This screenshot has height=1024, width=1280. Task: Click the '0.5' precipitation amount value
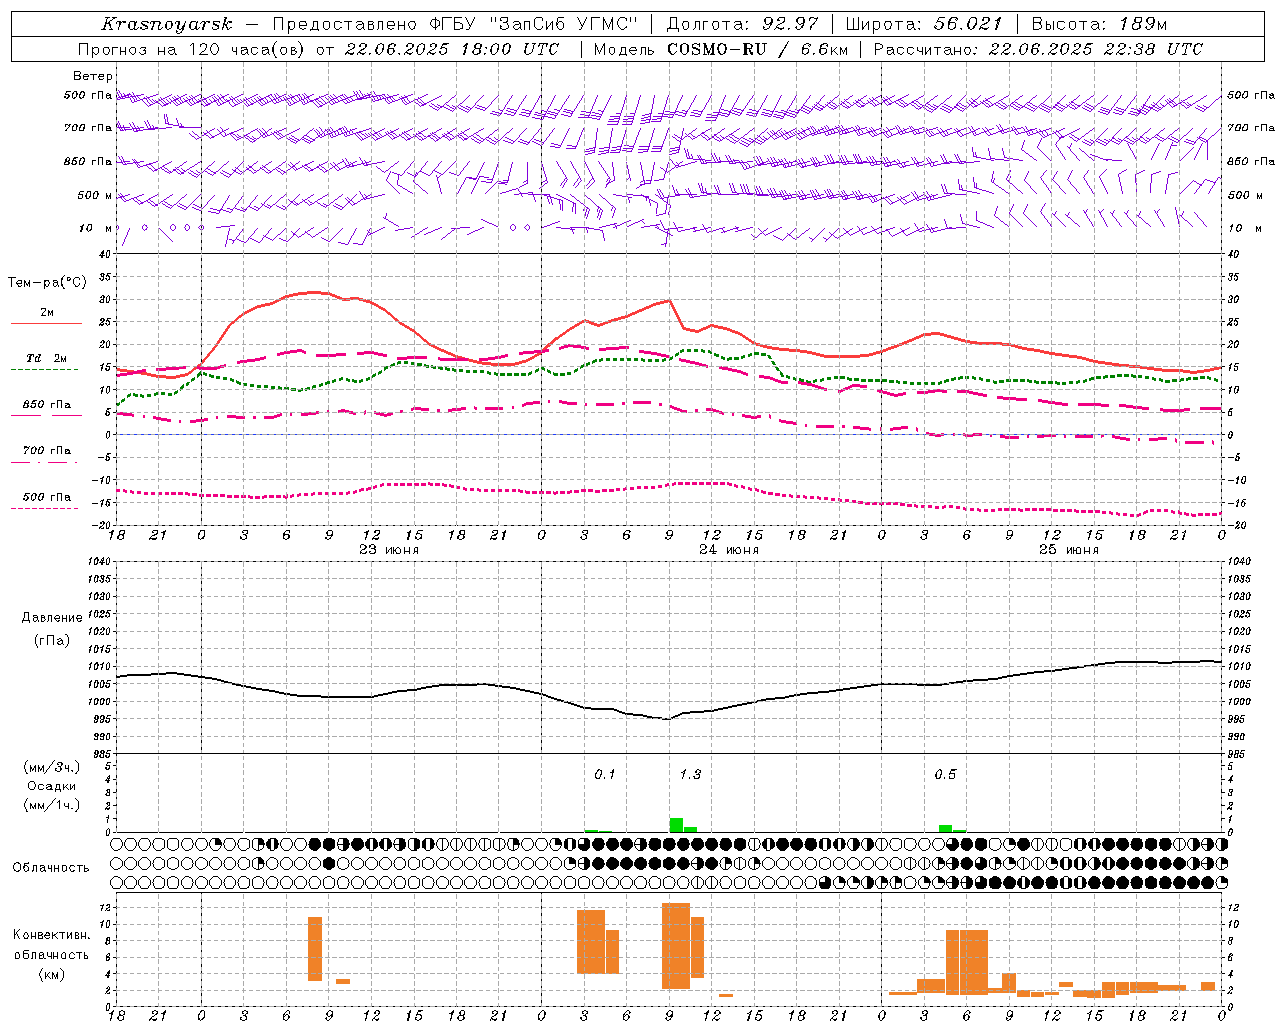coord(945,775)
